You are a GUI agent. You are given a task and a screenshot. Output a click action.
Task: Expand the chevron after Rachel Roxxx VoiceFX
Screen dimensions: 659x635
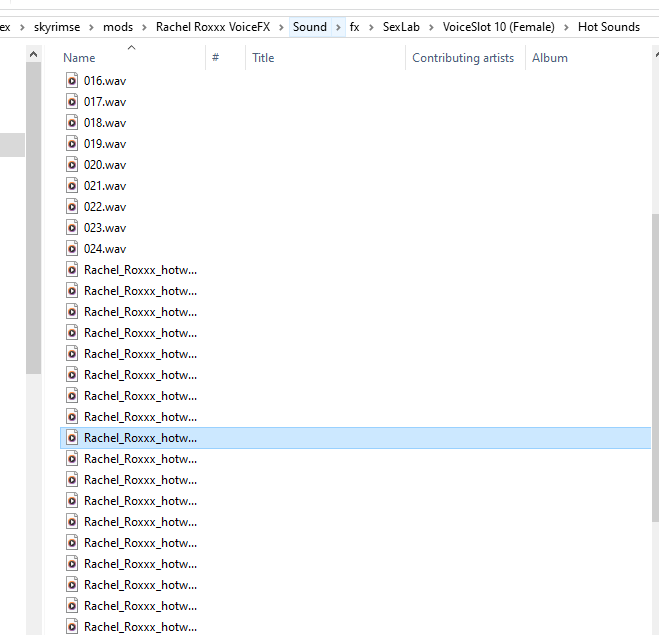(x=281, y=27)
